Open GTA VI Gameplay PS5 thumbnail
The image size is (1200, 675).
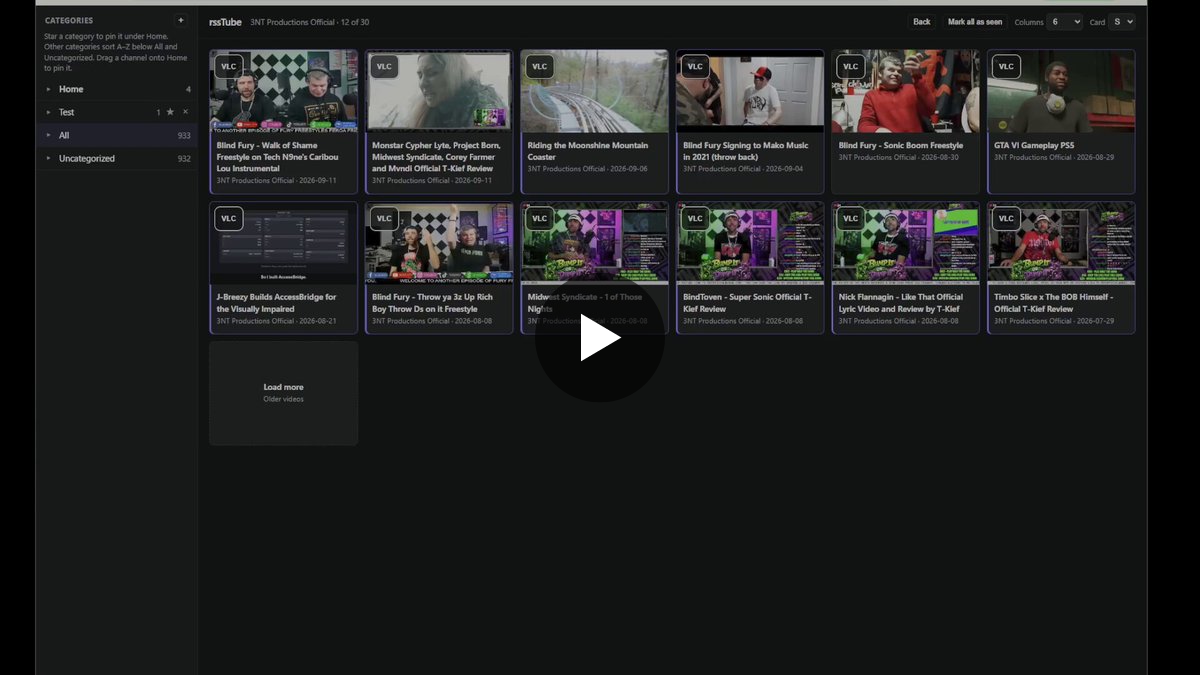tap(1061, 91)
